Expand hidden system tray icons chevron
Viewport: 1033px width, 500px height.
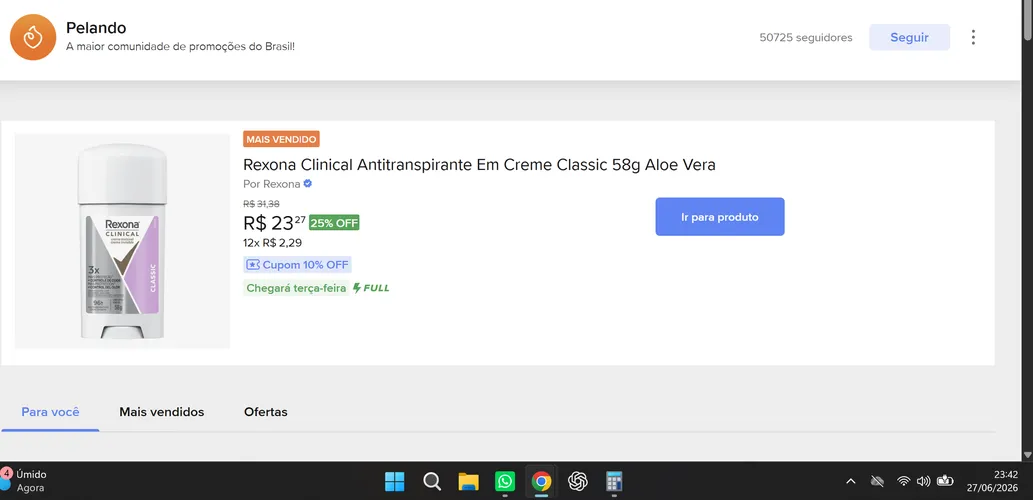[x=851, y=482]
